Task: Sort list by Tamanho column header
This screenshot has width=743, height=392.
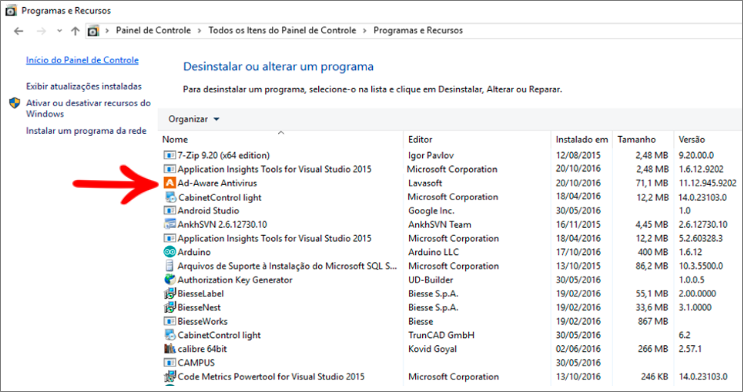Action: [x=636, y=139]
